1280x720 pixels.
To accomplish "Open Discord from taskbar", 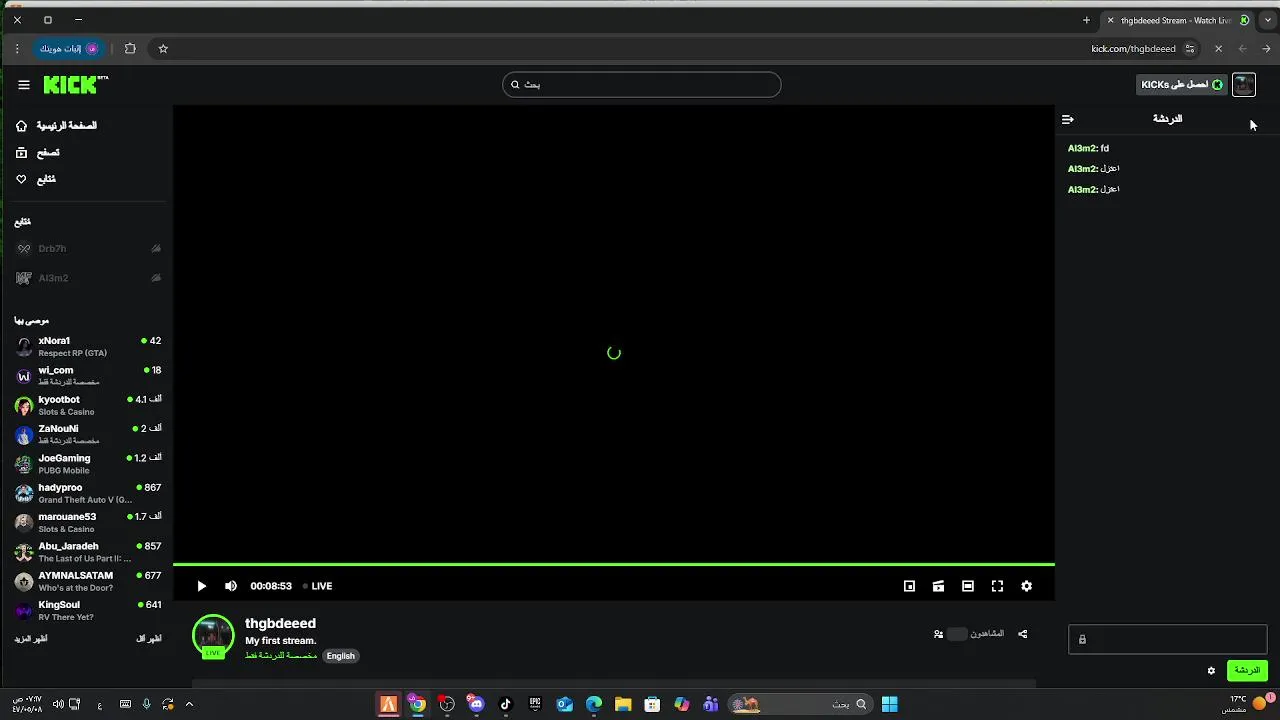I will pyautogui.click(x=476, y=704).
